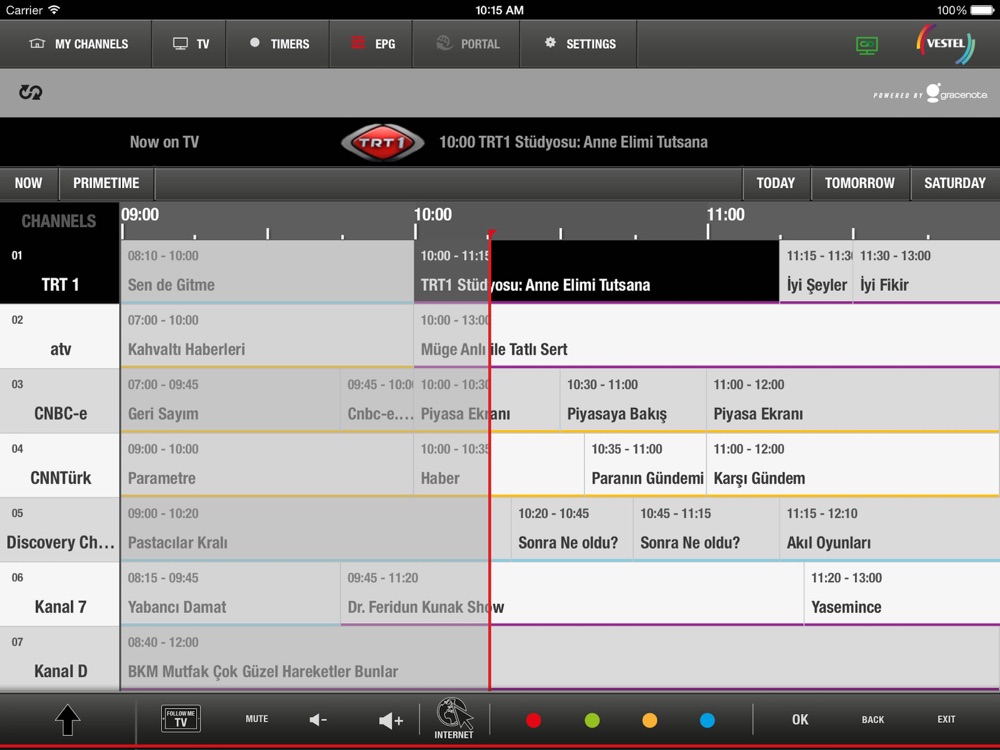Jump to Primetime listings

tap(106, 184)
